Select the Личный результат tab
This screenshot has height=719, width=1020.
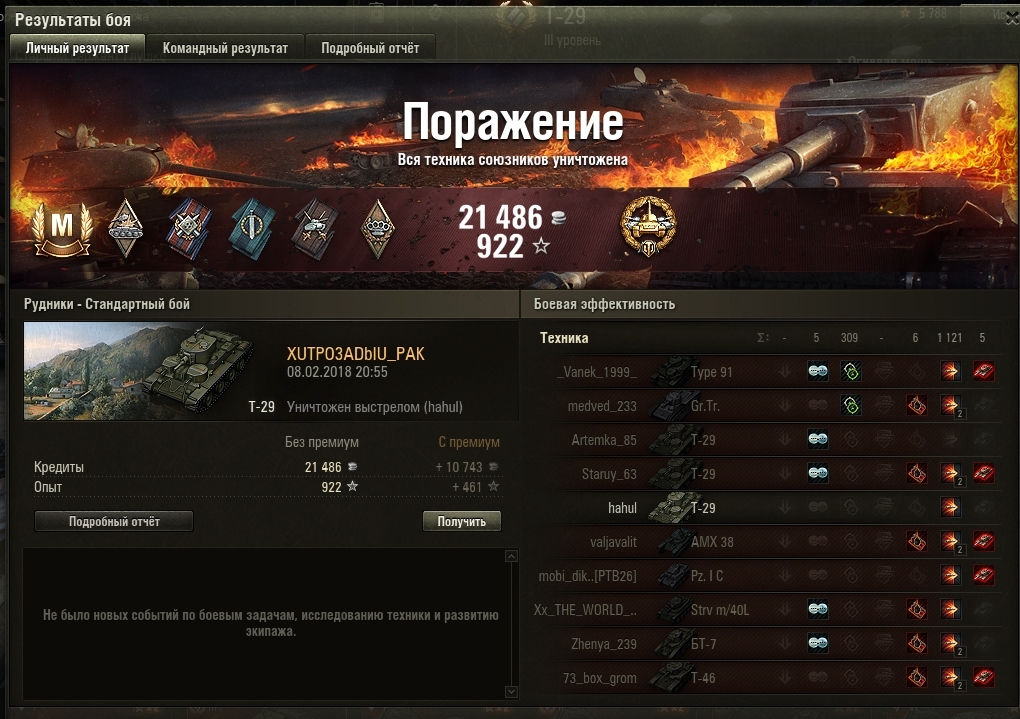pos(77,48)
